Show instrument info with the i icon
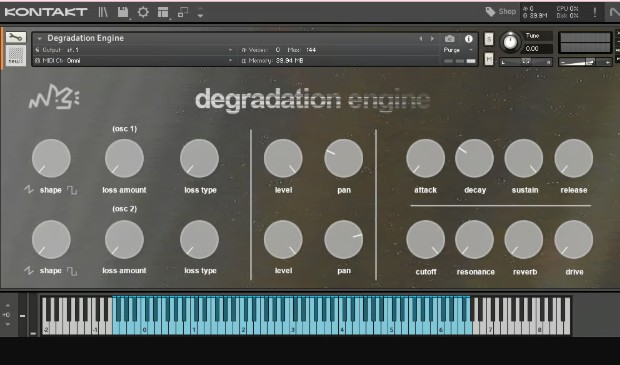620x365 pixels. [x=469, y=39]
